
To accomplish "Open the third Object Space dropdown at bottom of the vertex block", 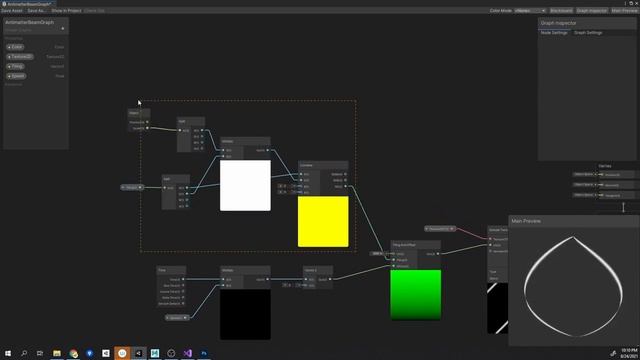I will [585, 195].
